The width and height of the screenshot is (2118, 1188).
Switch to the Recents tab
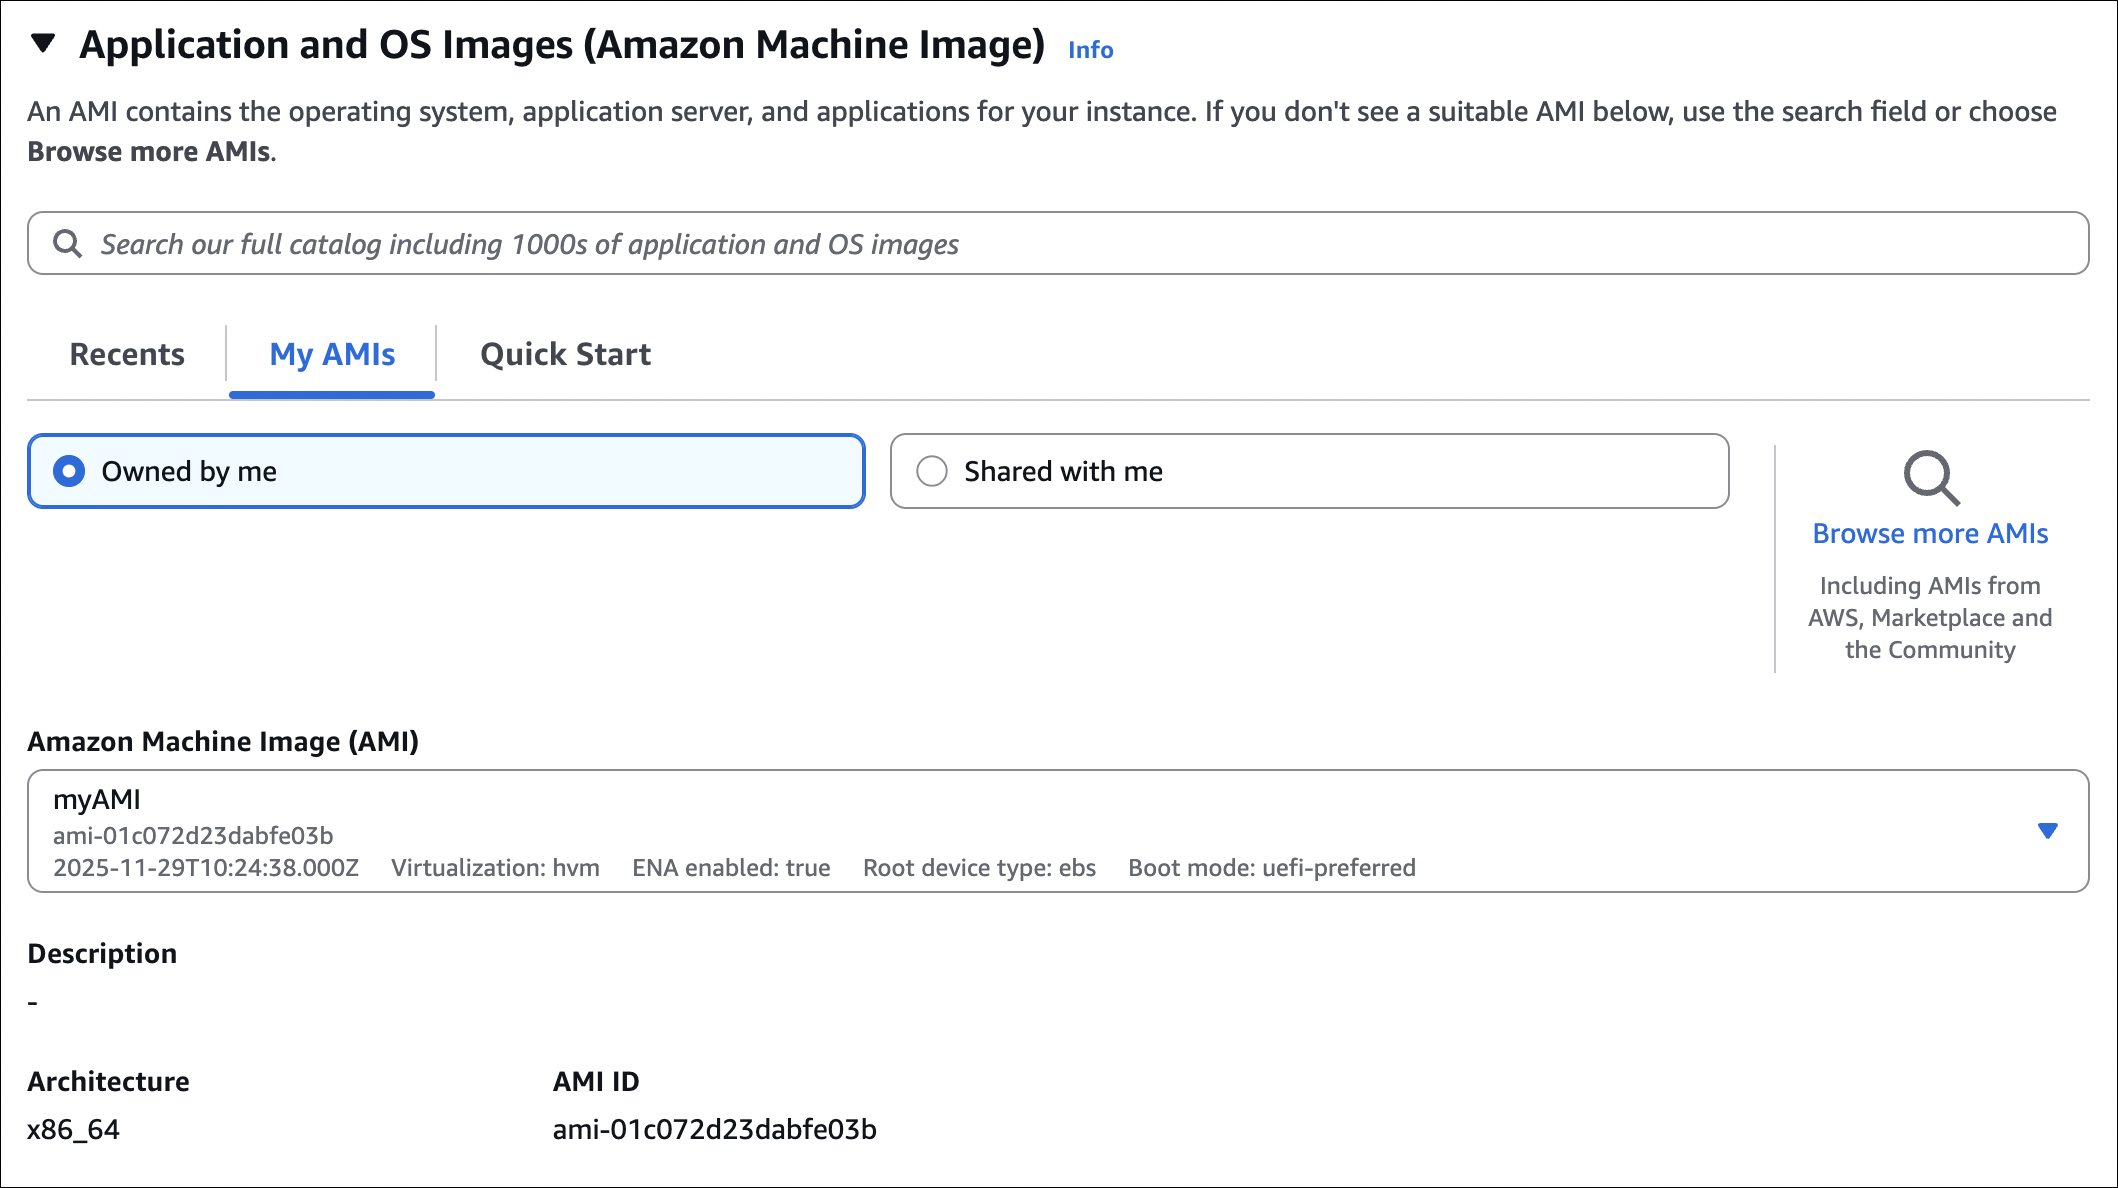pyautogui.click(x=127, y=354)
